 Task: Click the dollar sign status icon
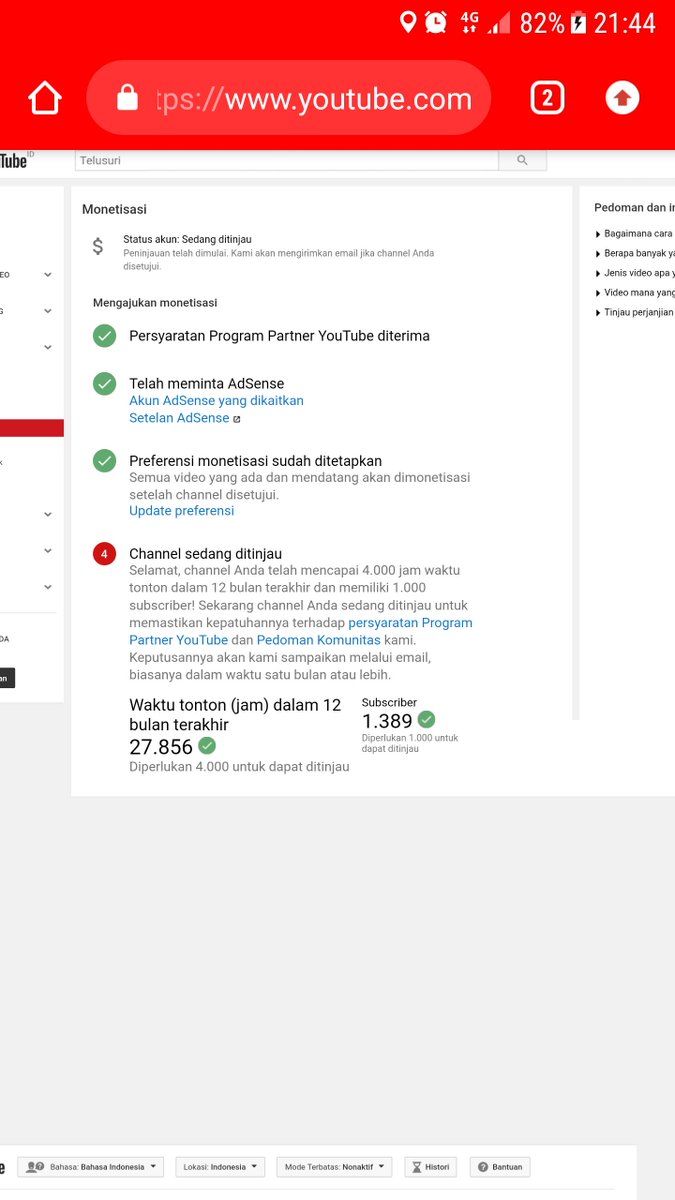[97, 246]
